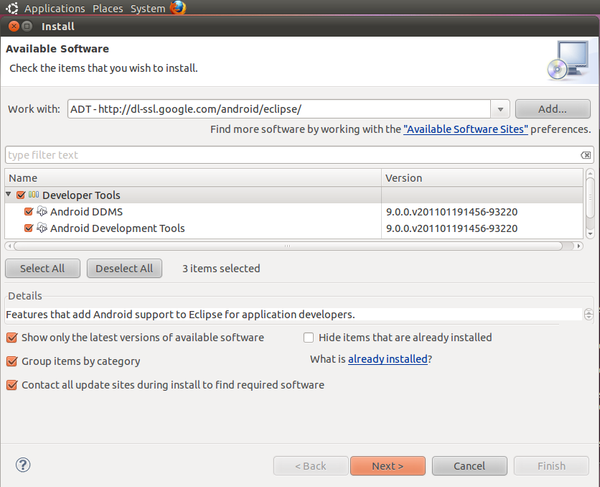Click the Details text stepper arrows
Screen dimensions: 600x487
click(589, 314)
